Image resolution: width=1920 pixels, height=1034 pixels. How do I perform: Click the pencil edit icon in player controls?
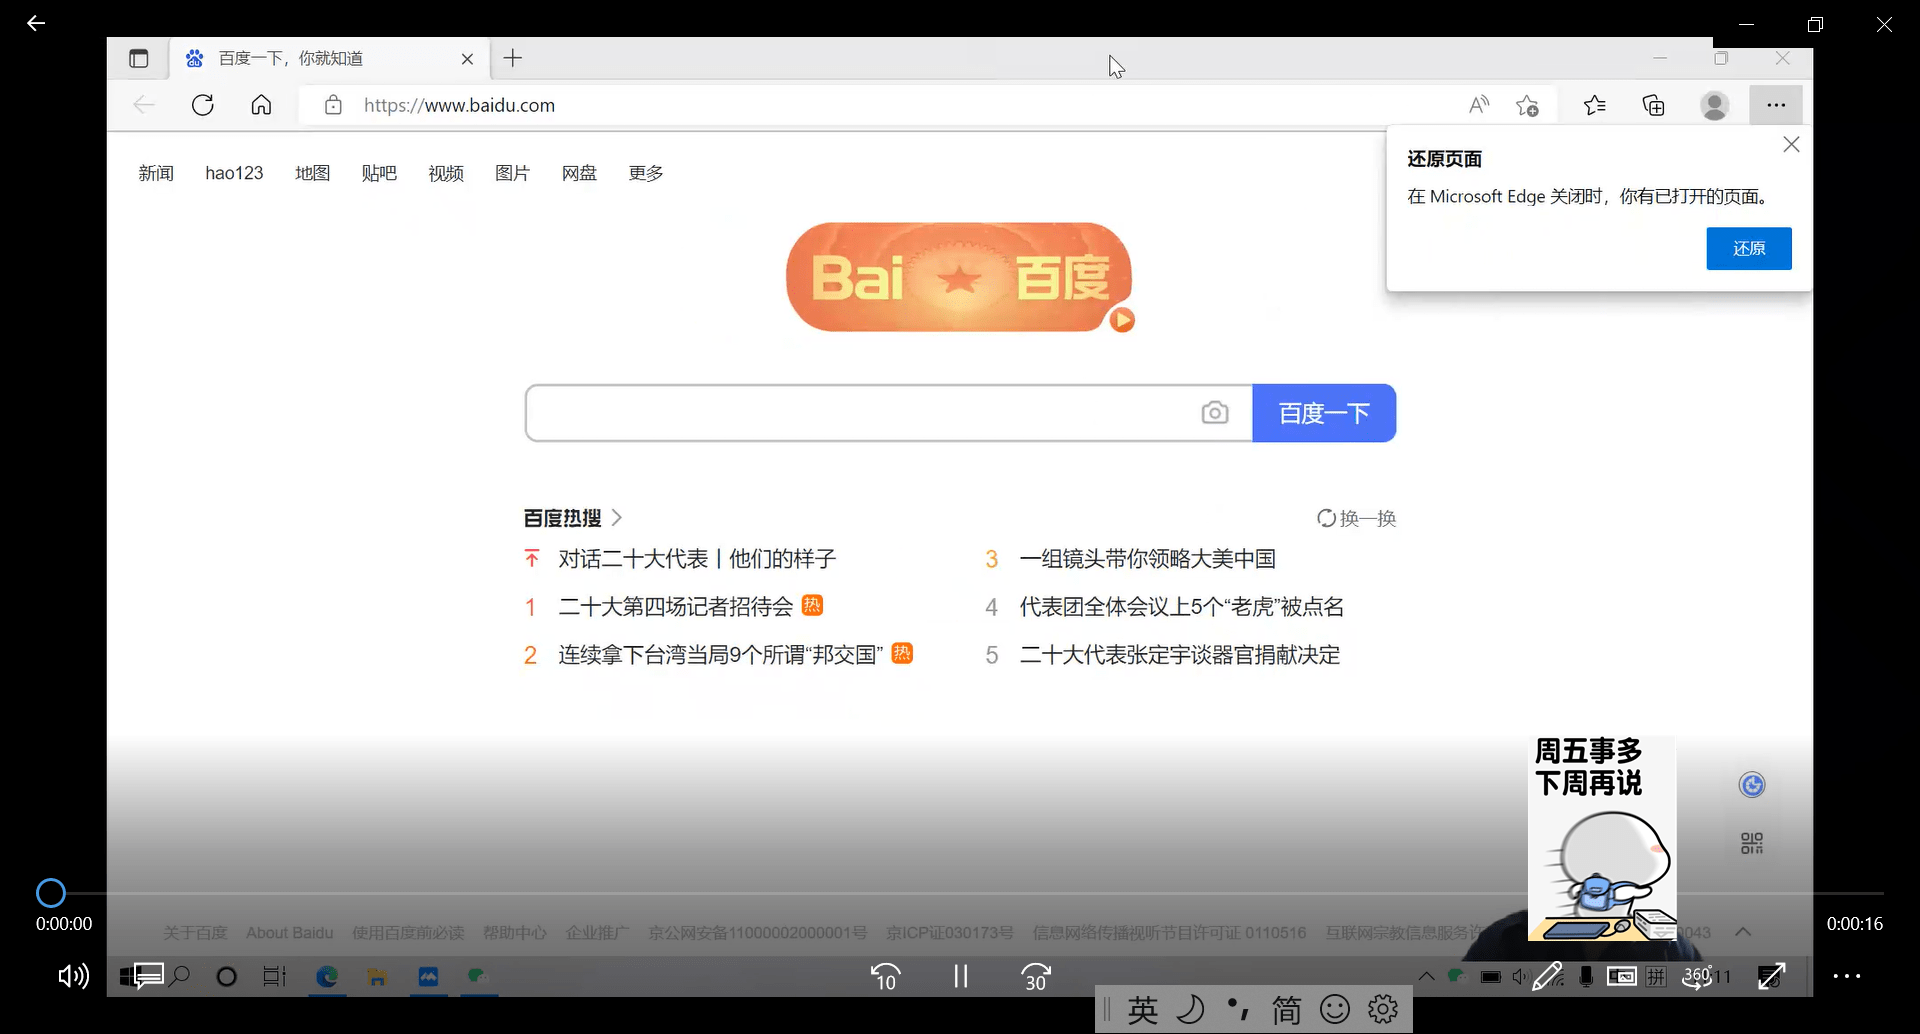click(x=1548, y=976)
